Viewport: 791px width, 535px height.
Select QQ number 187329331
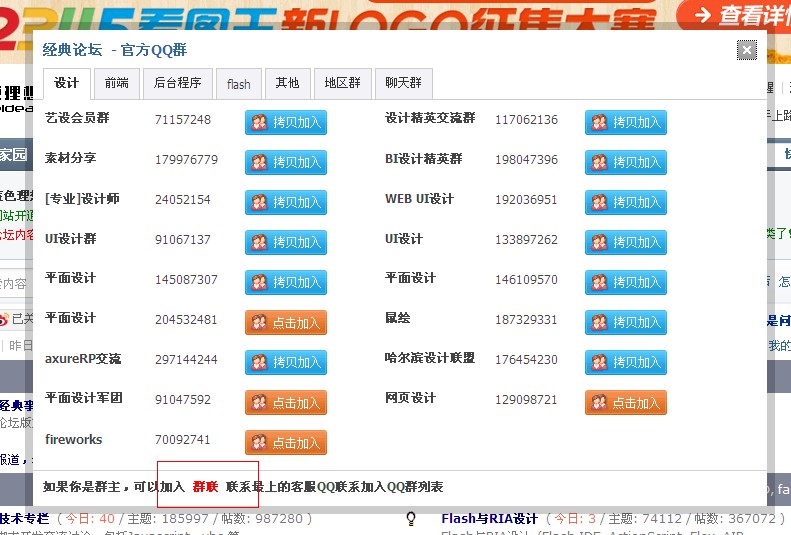point(526,320)
